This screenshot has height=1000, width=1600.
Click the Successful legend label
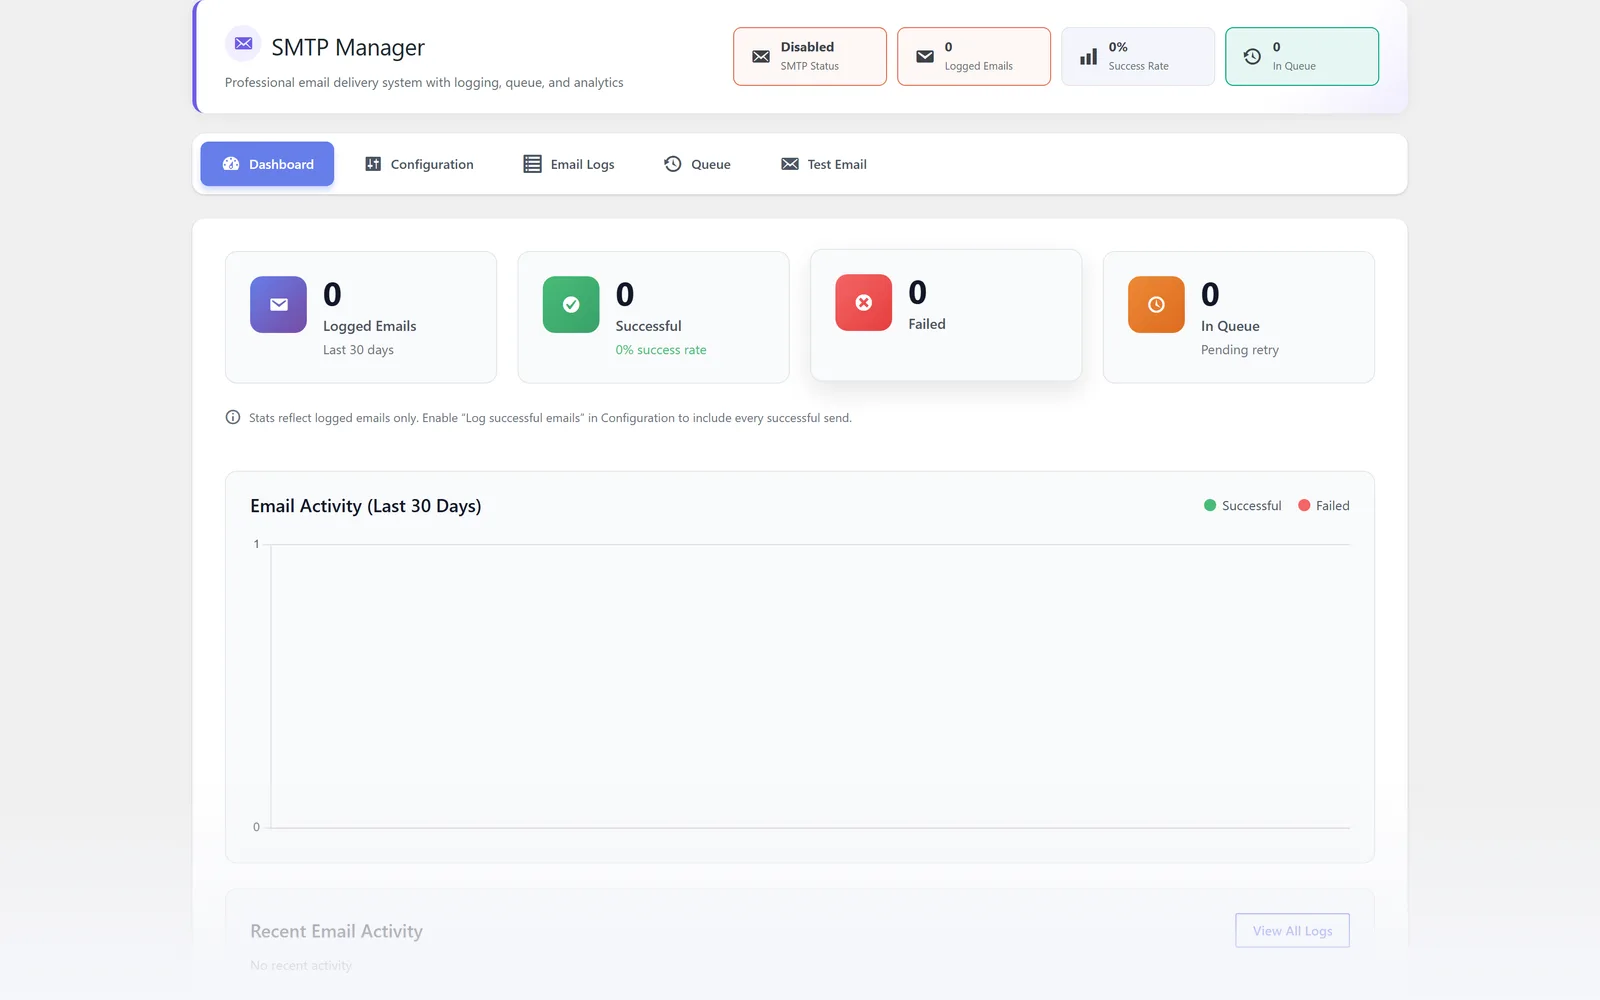pos(1251,506)
